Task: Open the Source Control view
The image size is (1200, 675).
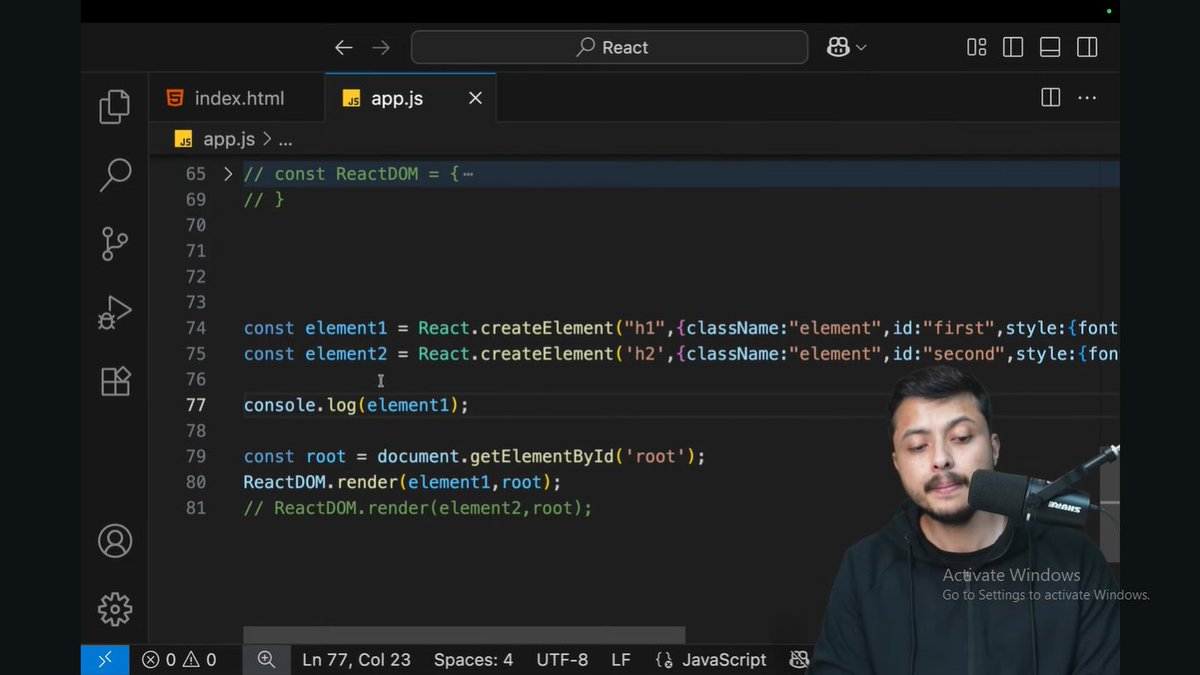Action: point(115,244)
